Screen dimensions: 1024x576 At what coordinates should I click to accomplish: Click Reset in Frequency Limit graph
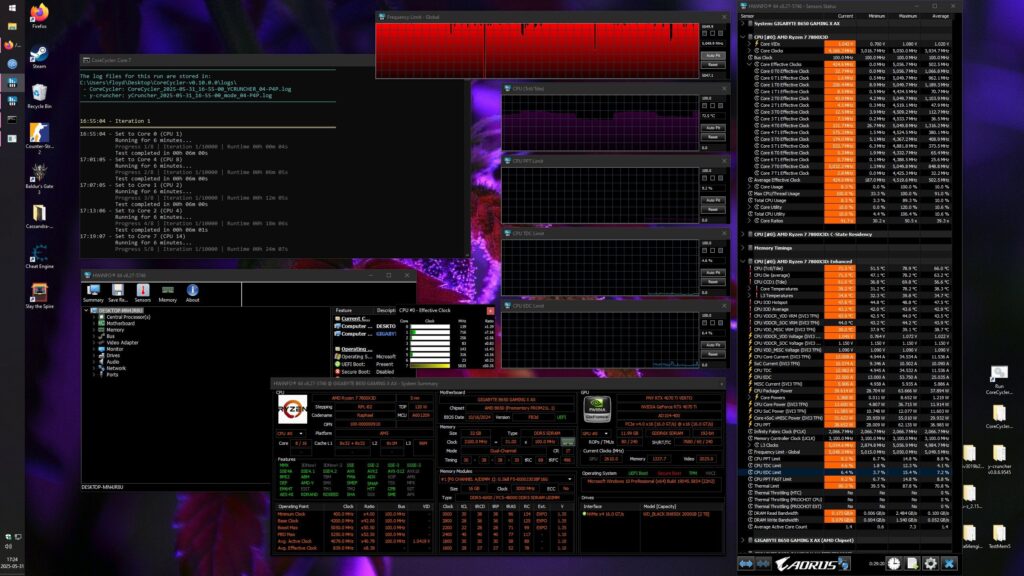[x=713, y=65]
